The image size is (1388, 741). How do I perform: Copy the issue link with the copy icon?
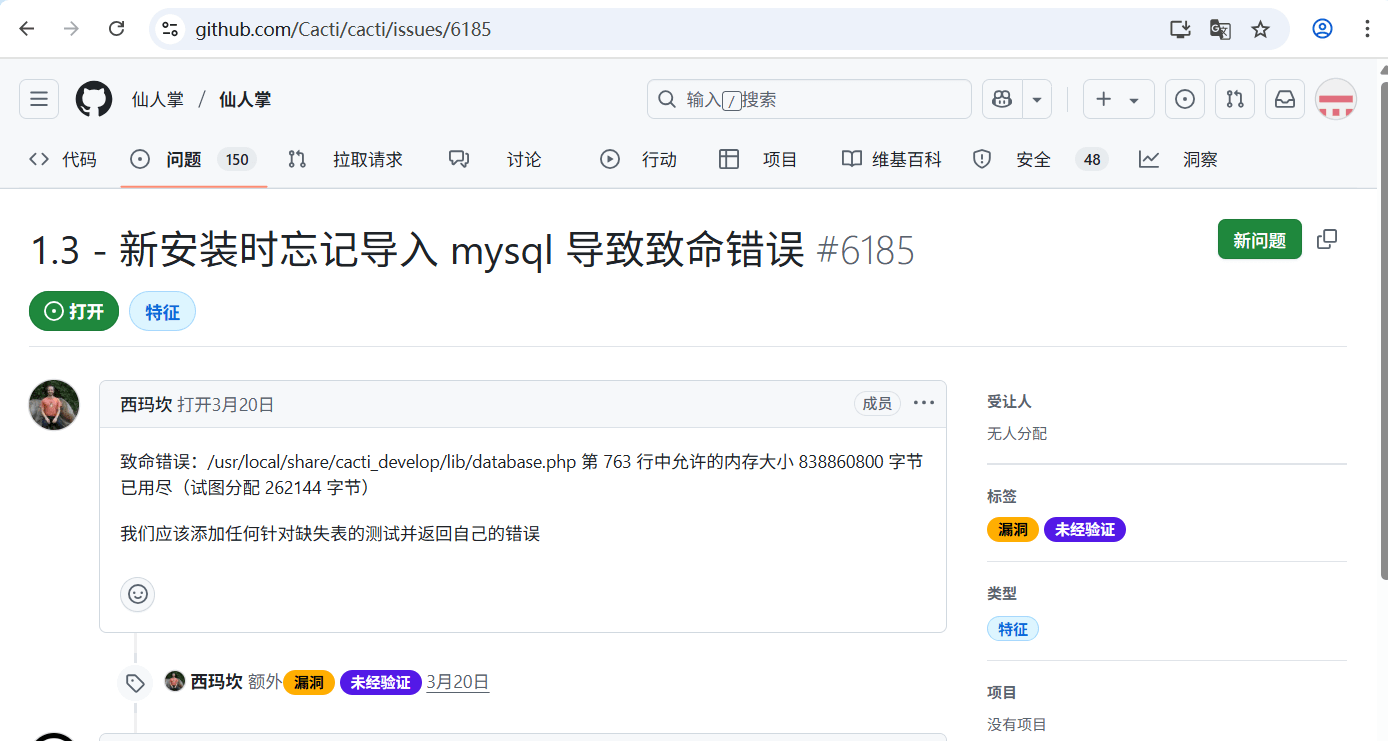1327,239
